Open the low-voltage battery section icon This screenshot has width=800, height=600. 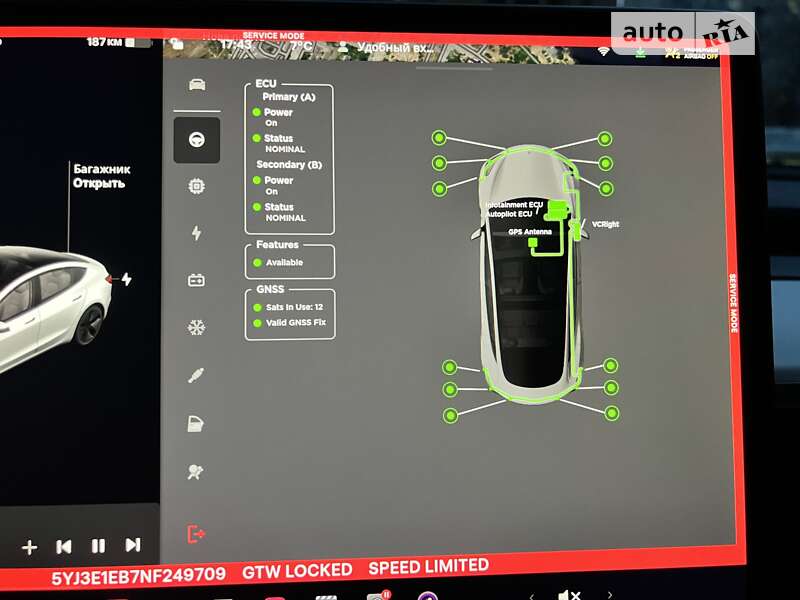196,280
